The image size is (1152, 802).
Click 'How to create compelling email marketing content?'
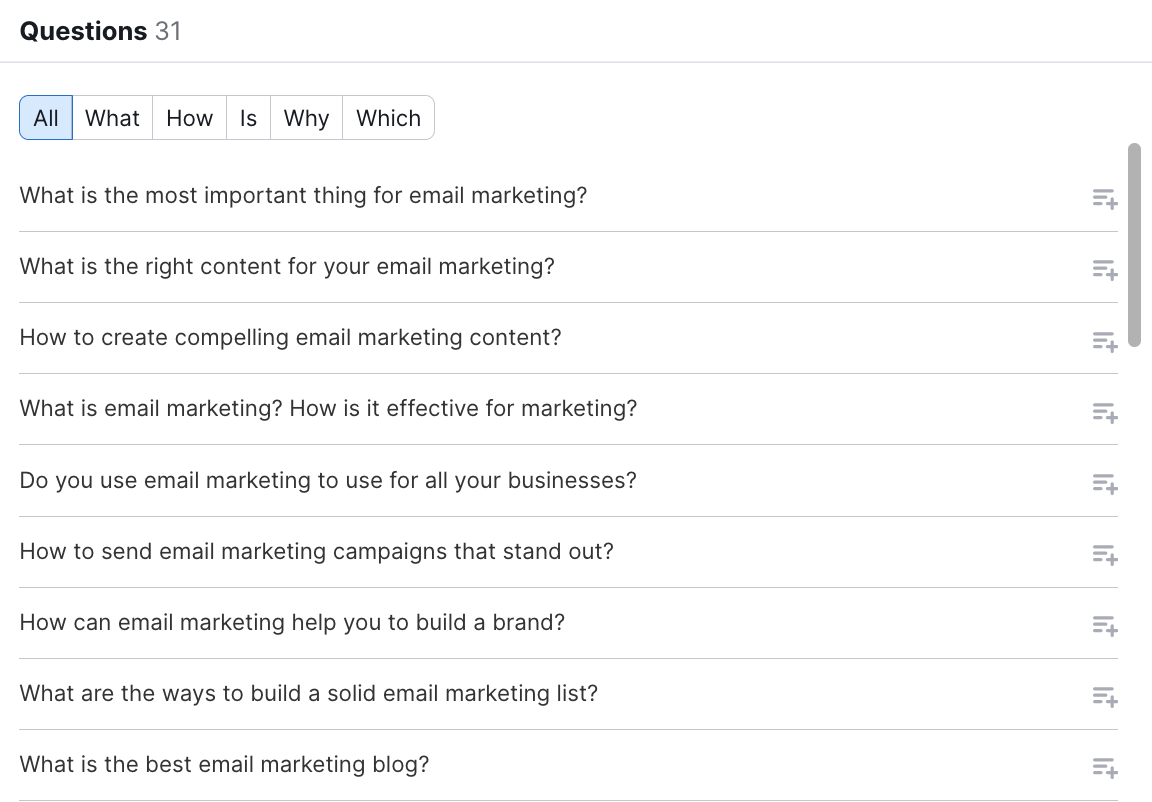coord(290,338)
